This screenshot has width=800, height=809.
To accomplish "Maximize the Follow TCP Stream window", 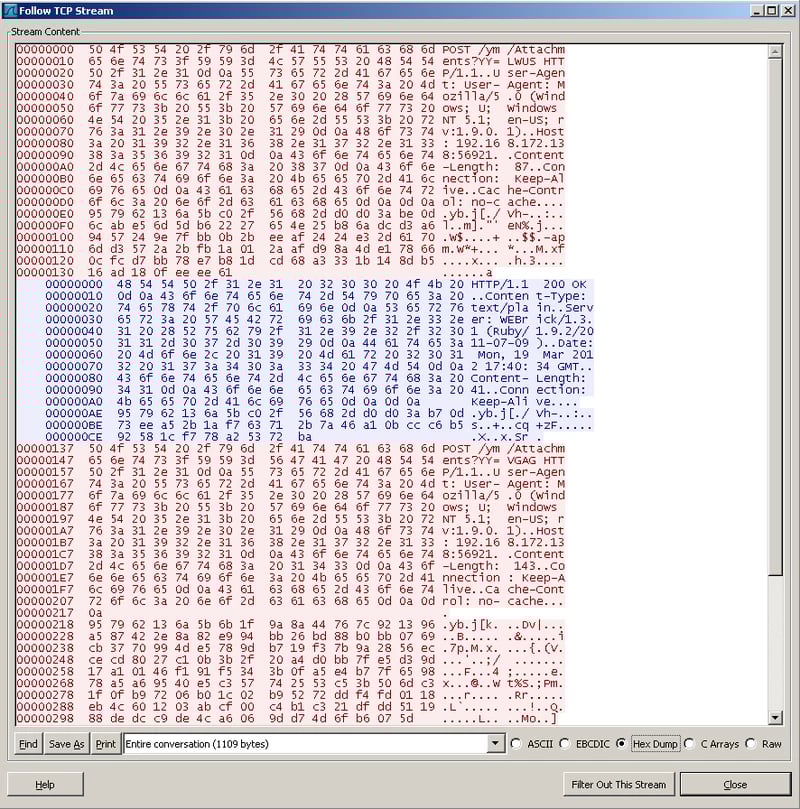I will [x=771, y=10].
